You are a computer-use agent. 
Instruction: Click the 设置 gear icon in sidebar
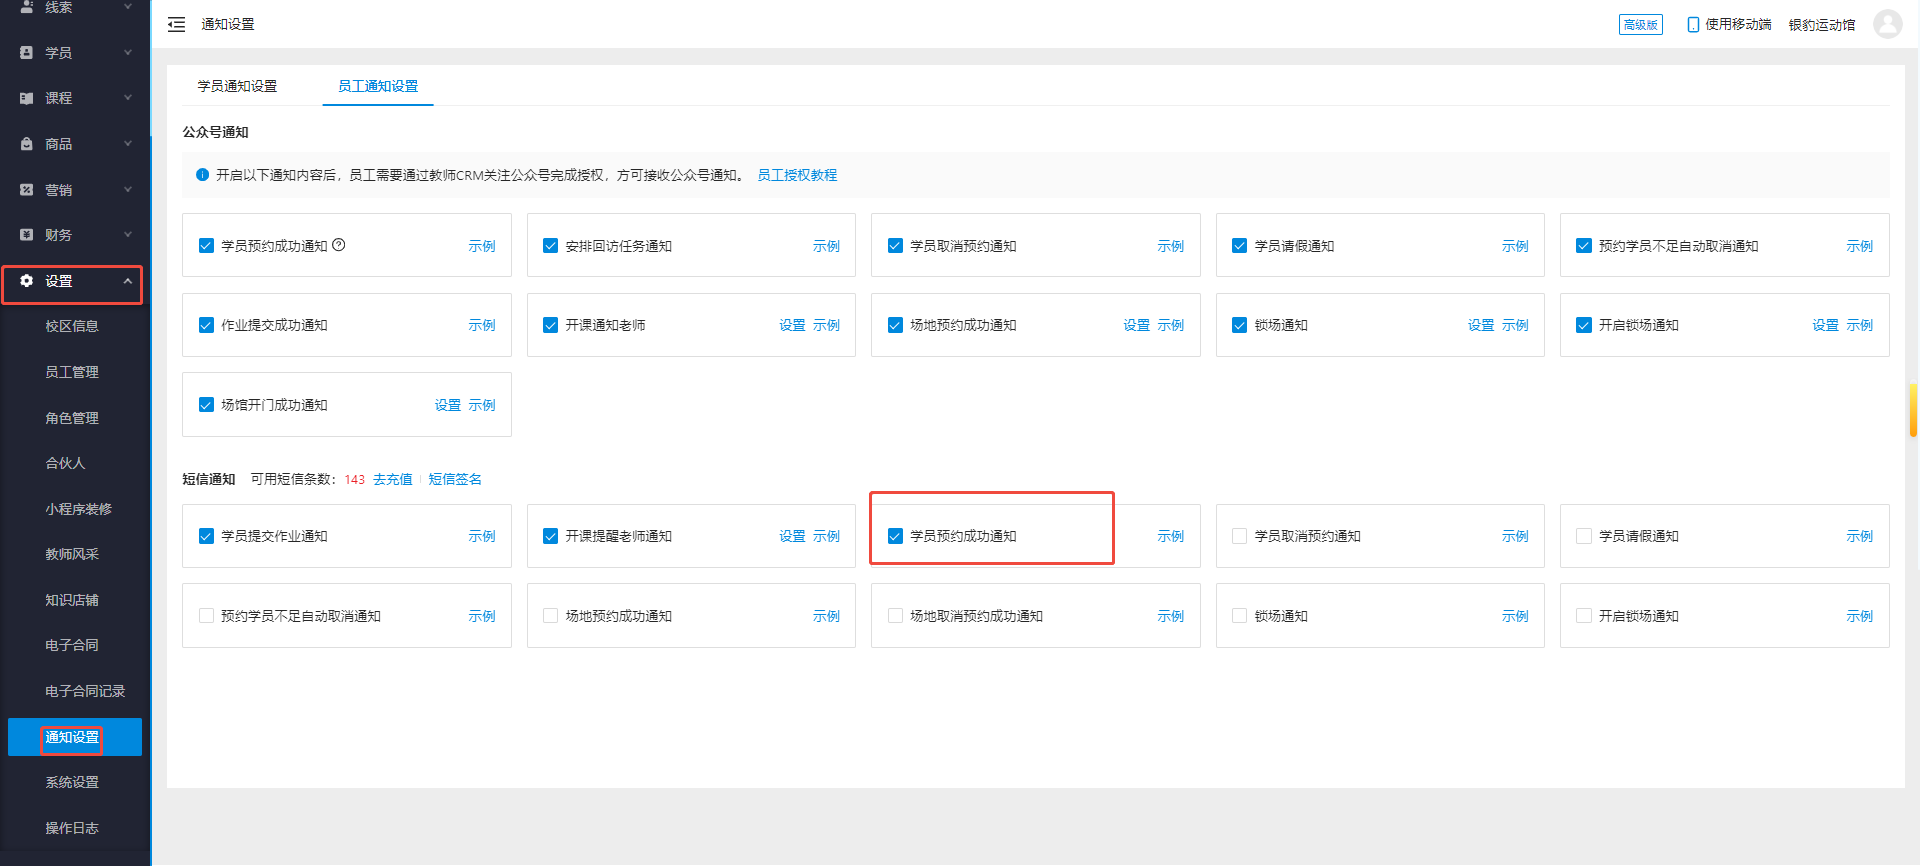(27, 281)
